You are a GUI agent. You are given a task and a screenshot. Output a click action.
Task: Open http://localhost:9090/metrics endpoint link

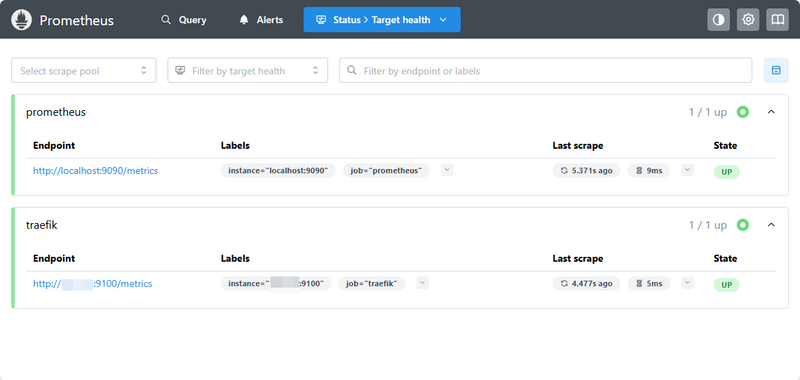[x=95, y=171]
